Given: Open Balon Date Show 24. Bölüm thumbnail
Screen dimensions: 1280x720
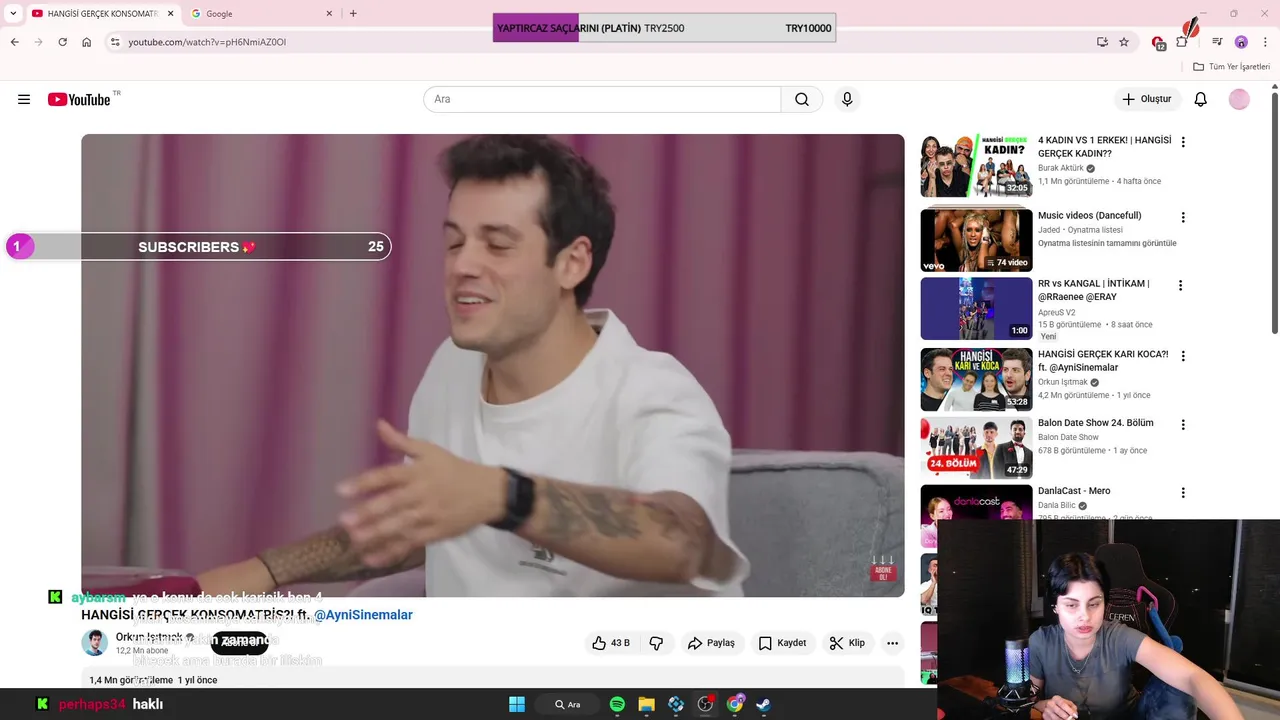Looking at the screenshot, I should point(976,448).
